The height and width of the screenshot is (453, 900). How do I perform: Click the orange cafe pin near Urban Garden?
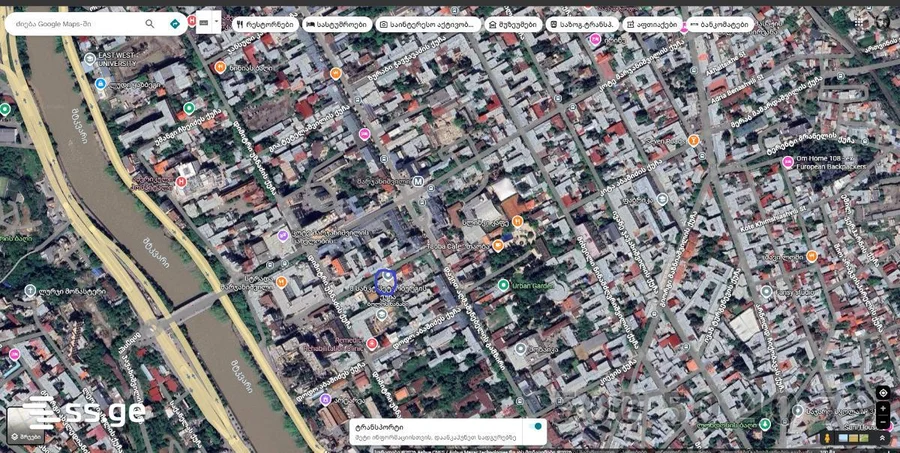coord(498,245)
